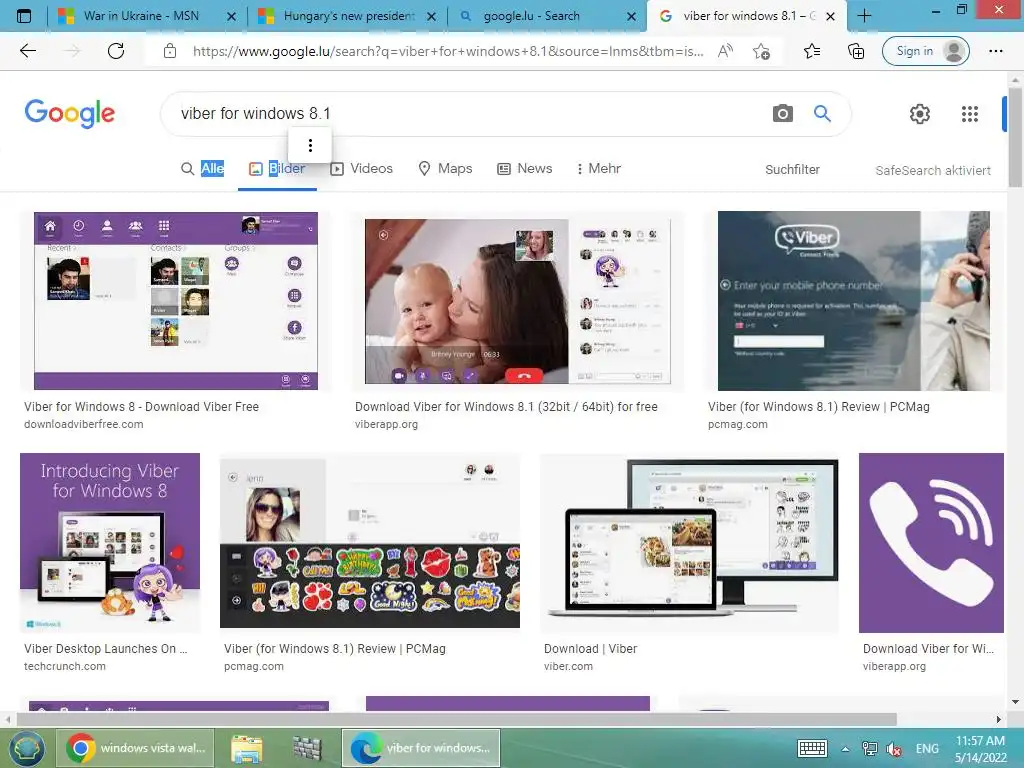Screen dimensions: 1024x768
Task: Open a new browser tab
Action: coord(864,16)
